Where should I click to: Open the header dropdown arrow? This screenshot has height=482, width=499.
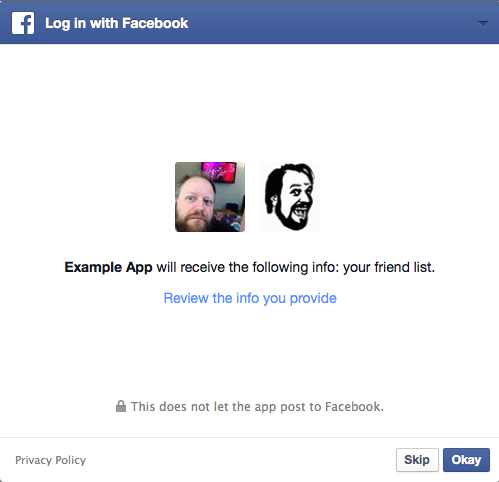(483, 24)
